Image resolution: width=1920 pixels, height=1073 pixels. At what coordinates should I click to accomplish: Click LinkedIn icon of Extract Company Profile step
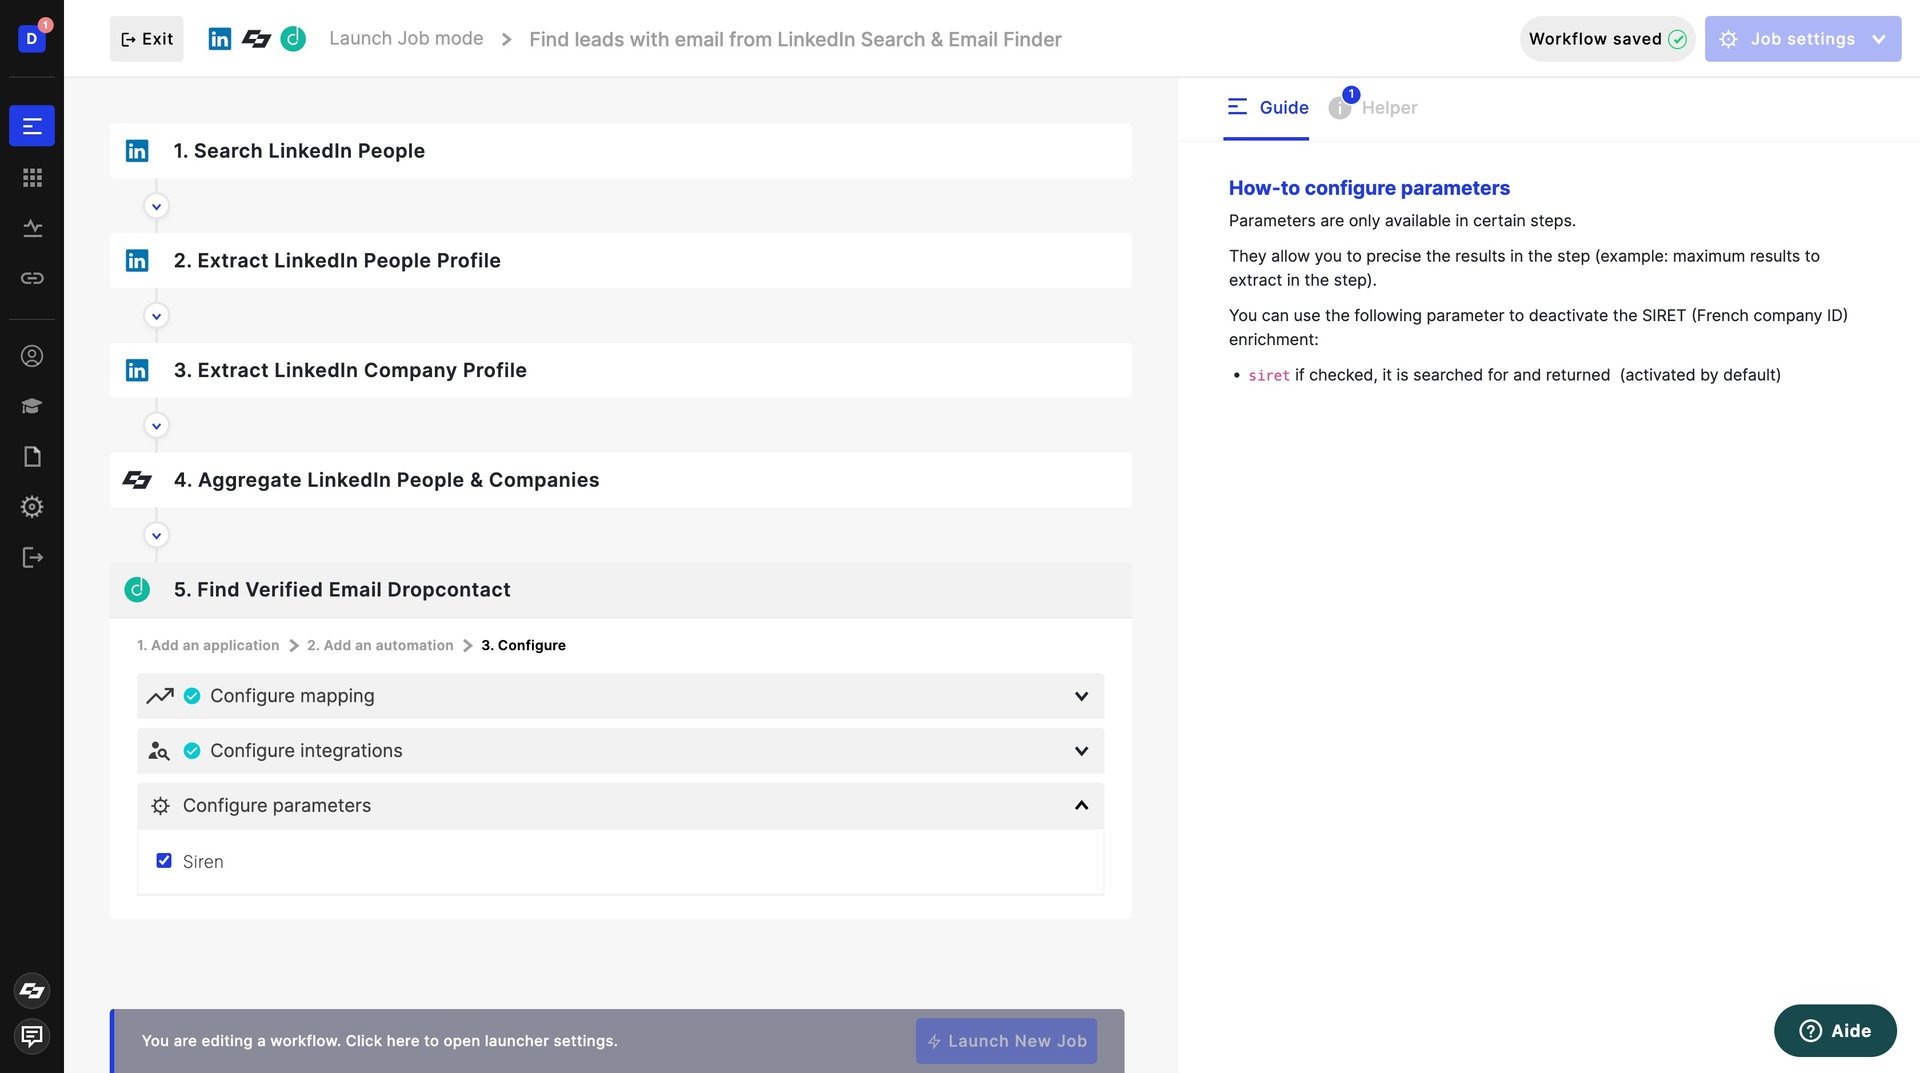point(137,370)
